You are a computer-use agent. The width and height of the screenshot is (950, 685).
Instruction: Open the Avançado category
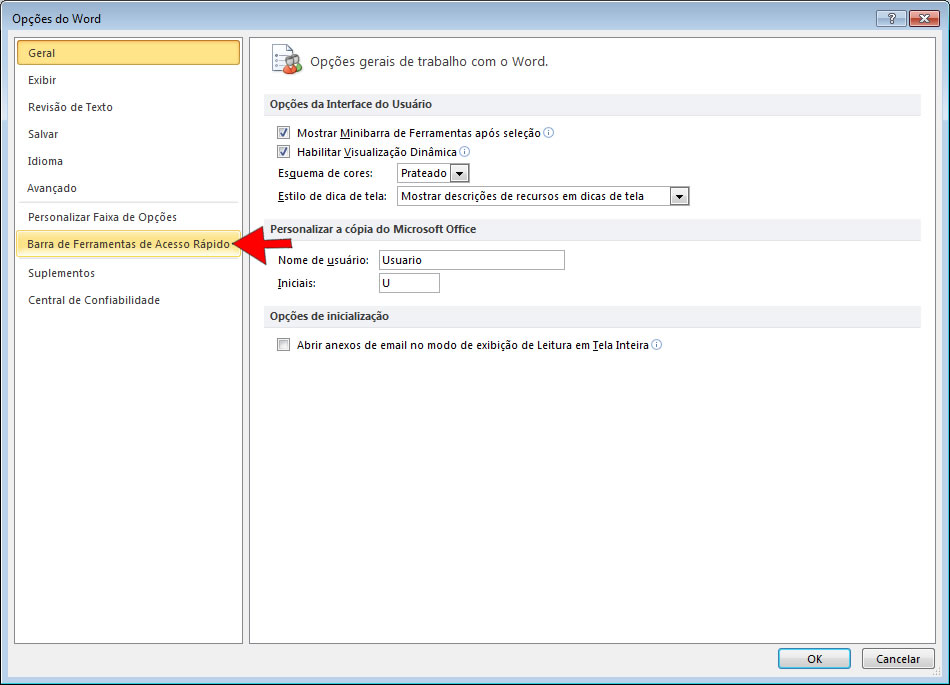coord(128,188)
